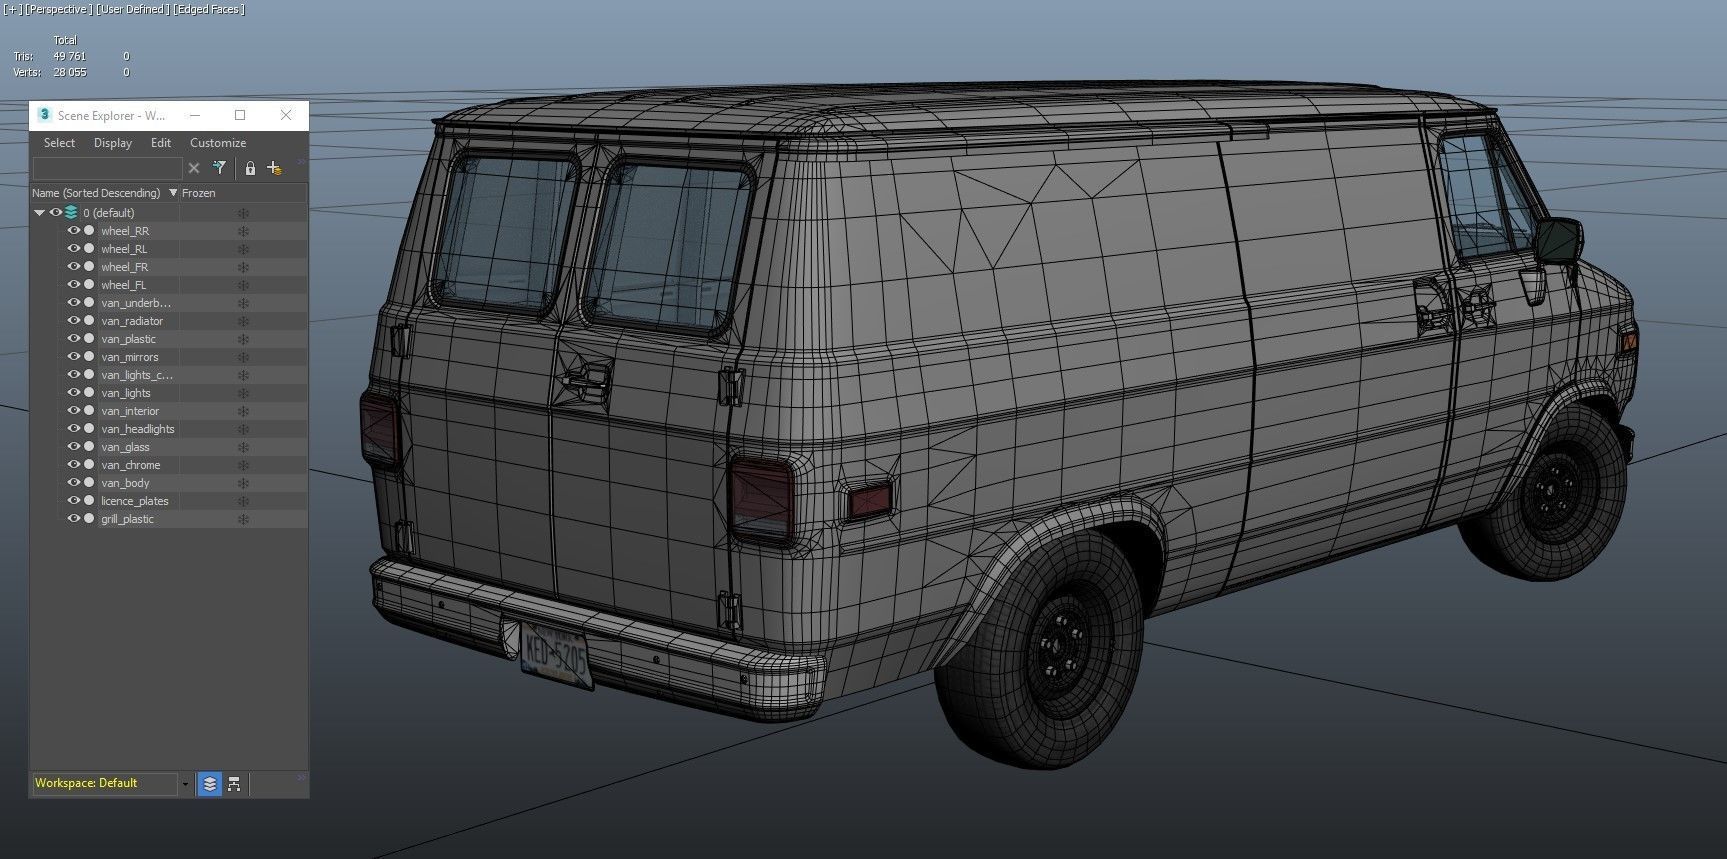This screenshot has width=1727, height=859.
Task: Toggle frozen snowflake for van_interior
Action: pyautogui.click(x=242, y=411)
